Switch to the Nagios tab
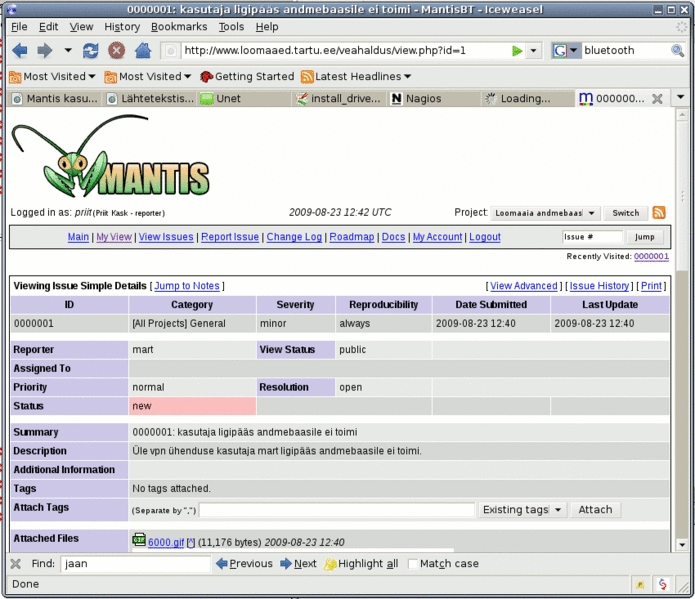695x599 pixels. point(424,99)
